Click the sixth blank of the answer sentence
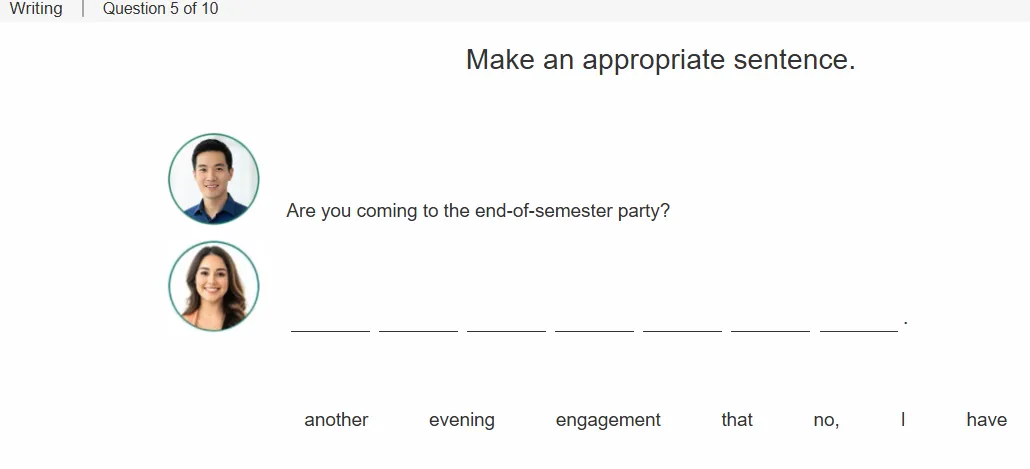The width and height of the screenshot is (1030, 469). tap(771, 322)
